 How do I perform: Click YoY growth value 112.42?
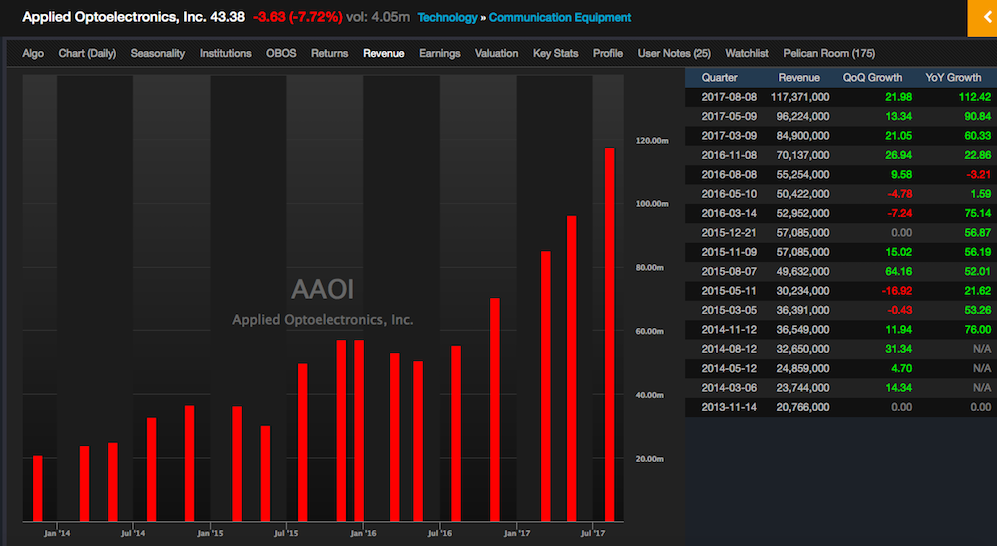[x=975, y=97]
